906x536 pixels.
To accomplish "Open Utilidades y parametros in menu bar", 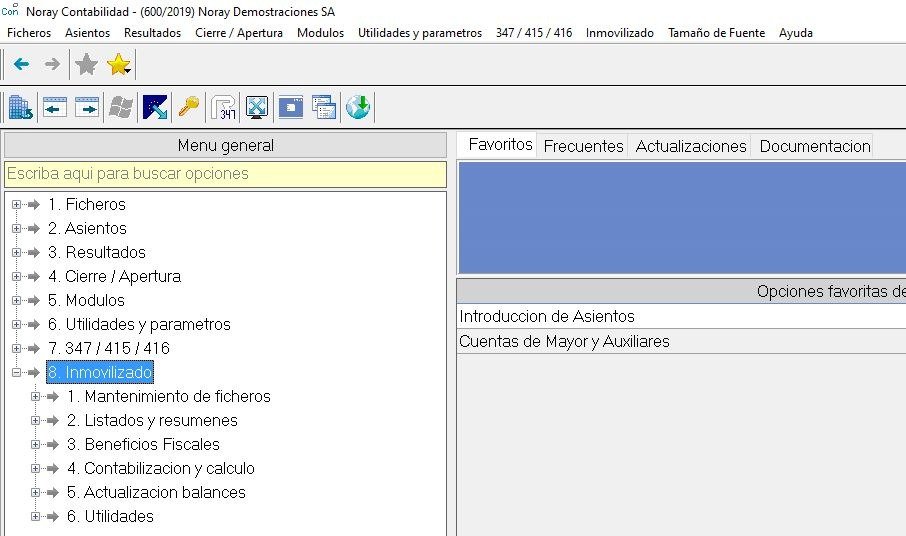I will (x=419, y=33).
